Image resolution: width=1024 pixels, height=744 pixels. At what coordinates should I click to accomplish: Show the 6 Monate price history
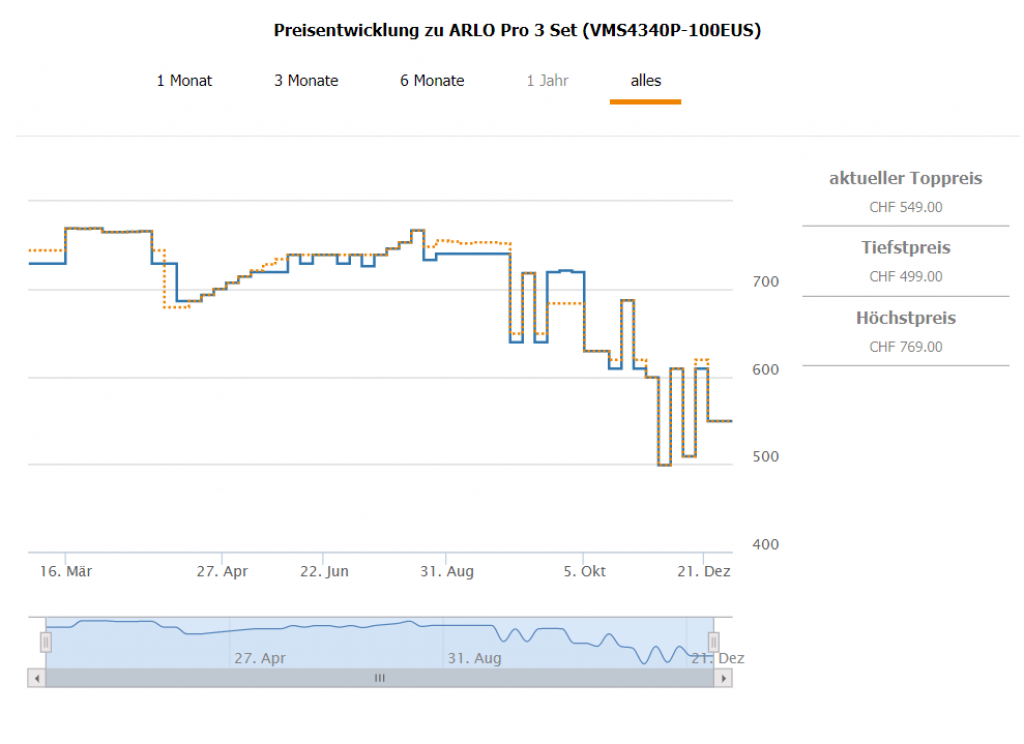[432, 81]
